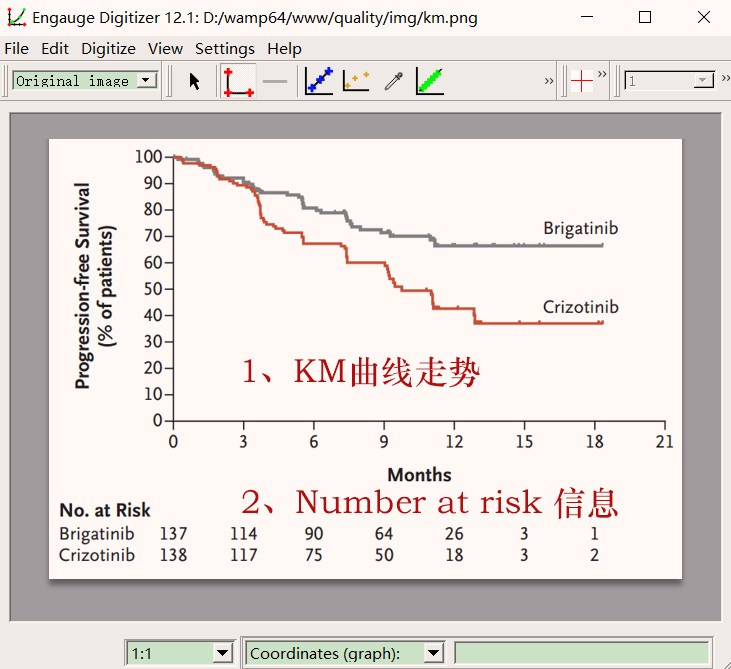Click the 137 value in Brigatinib row

173,533
